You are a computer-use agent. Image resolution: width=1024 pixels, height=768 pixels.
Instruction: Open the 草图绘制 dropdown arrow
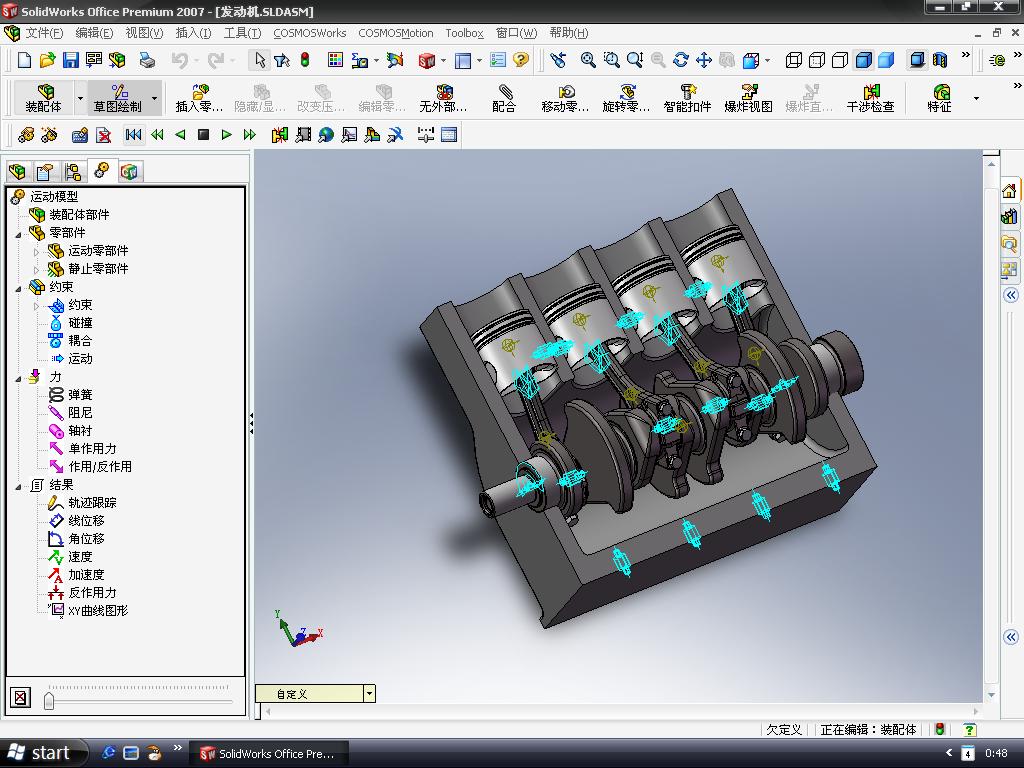tap(155, 98)
